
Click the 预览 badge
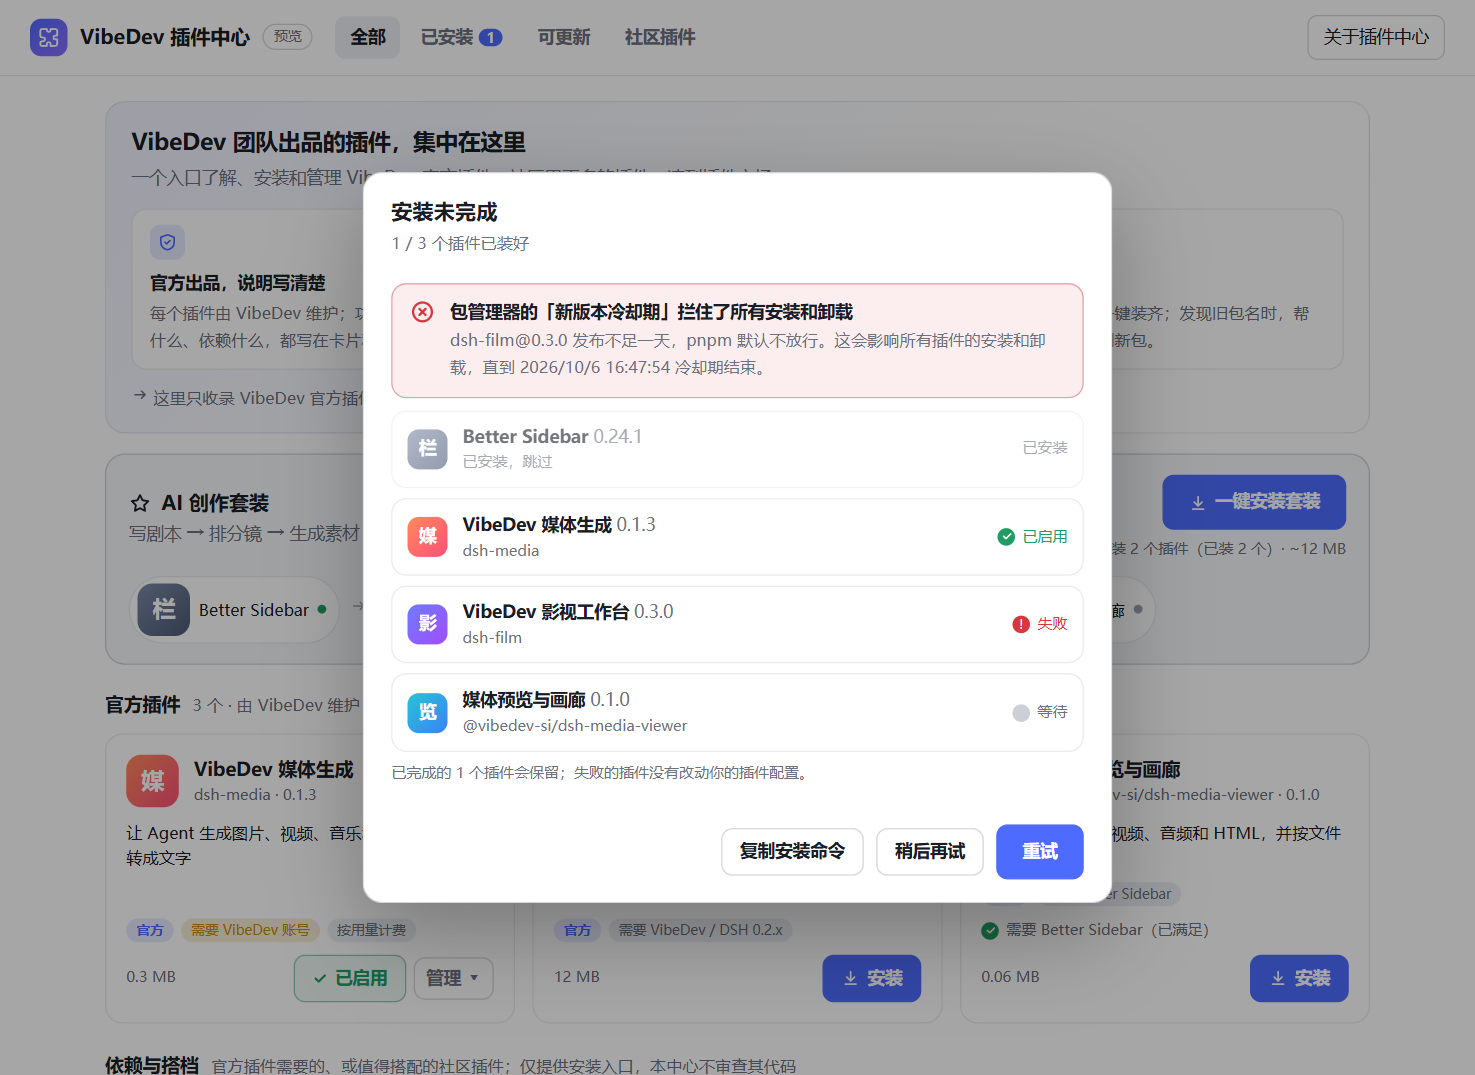pyautogui.click(x=288, y=36)
